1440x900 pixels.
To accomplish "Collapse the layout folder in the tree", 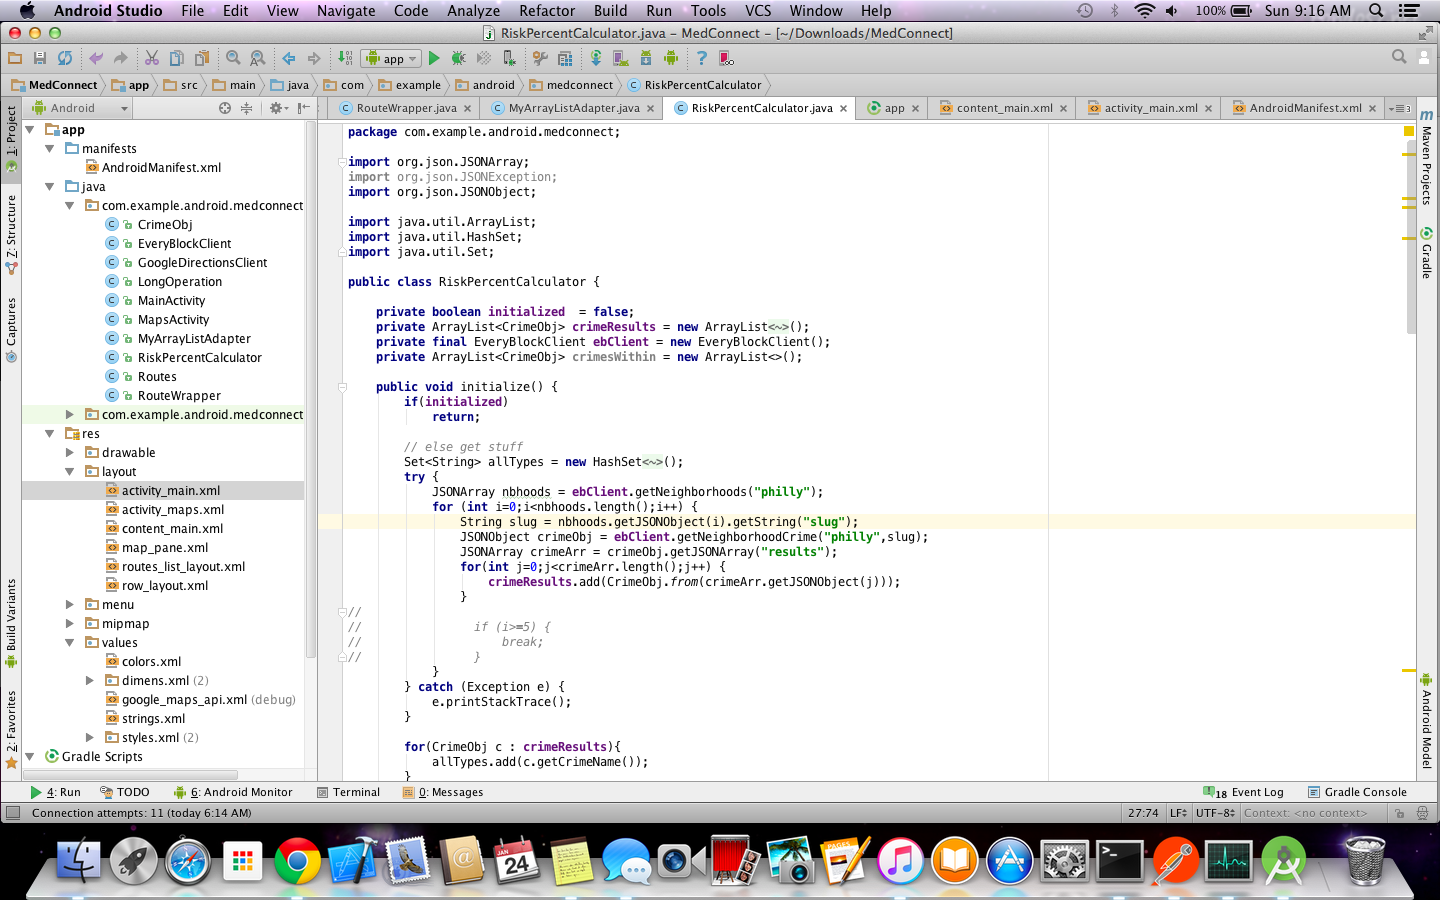I will click(x=70, y=472).
